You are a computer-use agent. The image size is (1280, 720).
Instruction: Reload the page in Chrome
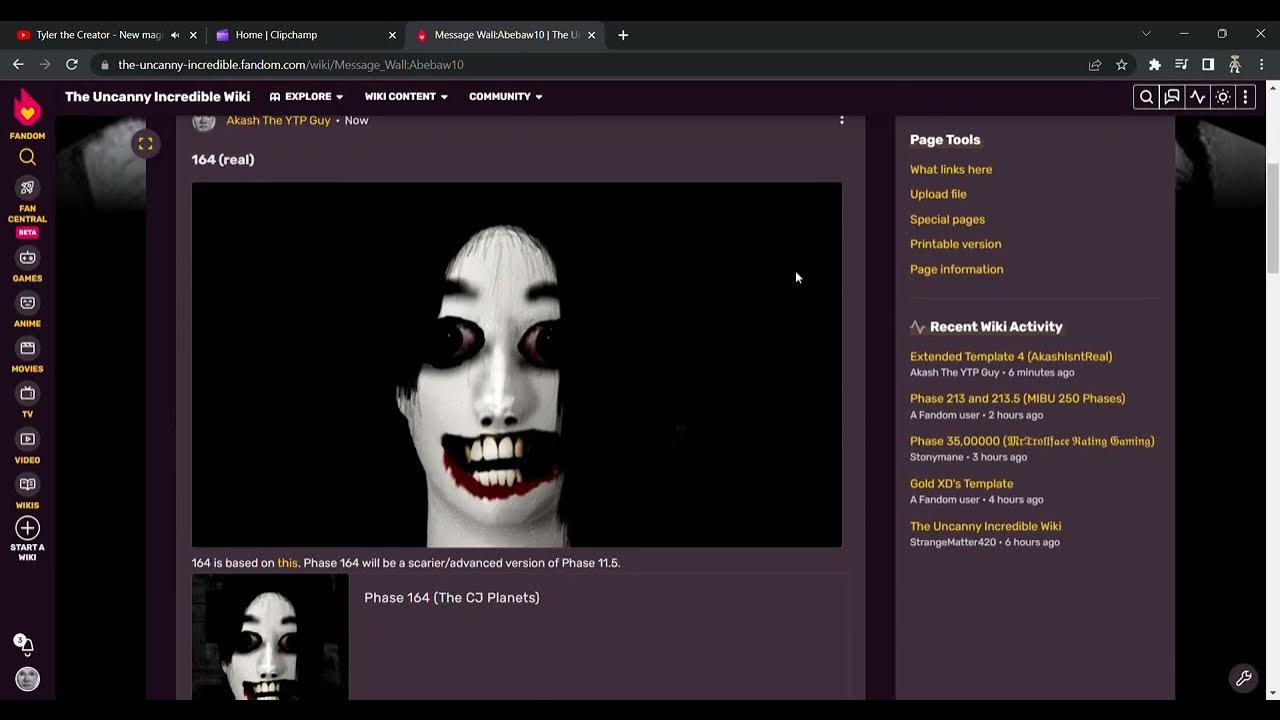[x=72, y=64]
